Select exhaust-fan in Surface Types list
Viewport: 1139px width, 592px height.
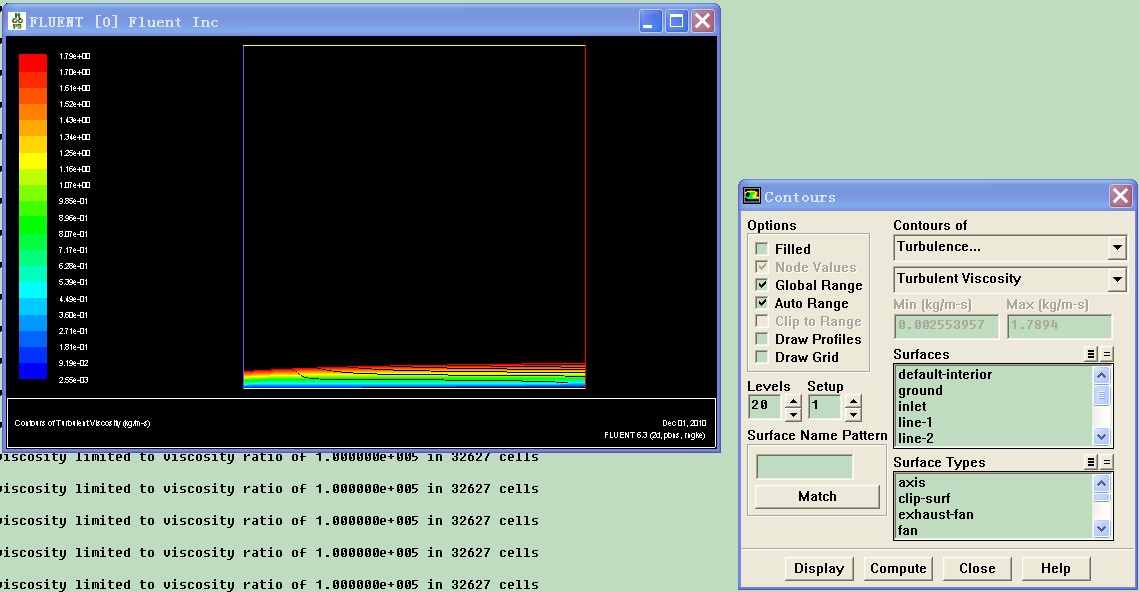tap(935, 514)
